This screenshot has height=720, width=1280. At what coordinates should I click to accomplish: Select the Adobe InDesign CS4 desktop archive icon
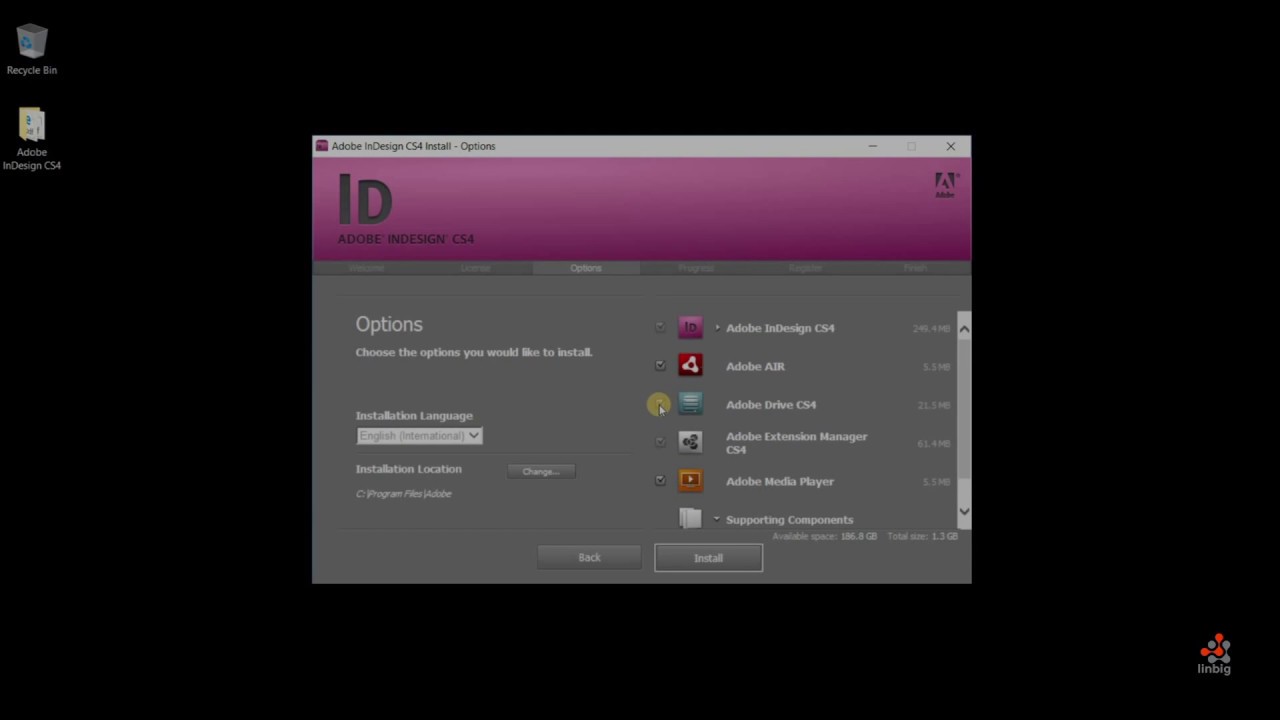(x=32, y=139)
